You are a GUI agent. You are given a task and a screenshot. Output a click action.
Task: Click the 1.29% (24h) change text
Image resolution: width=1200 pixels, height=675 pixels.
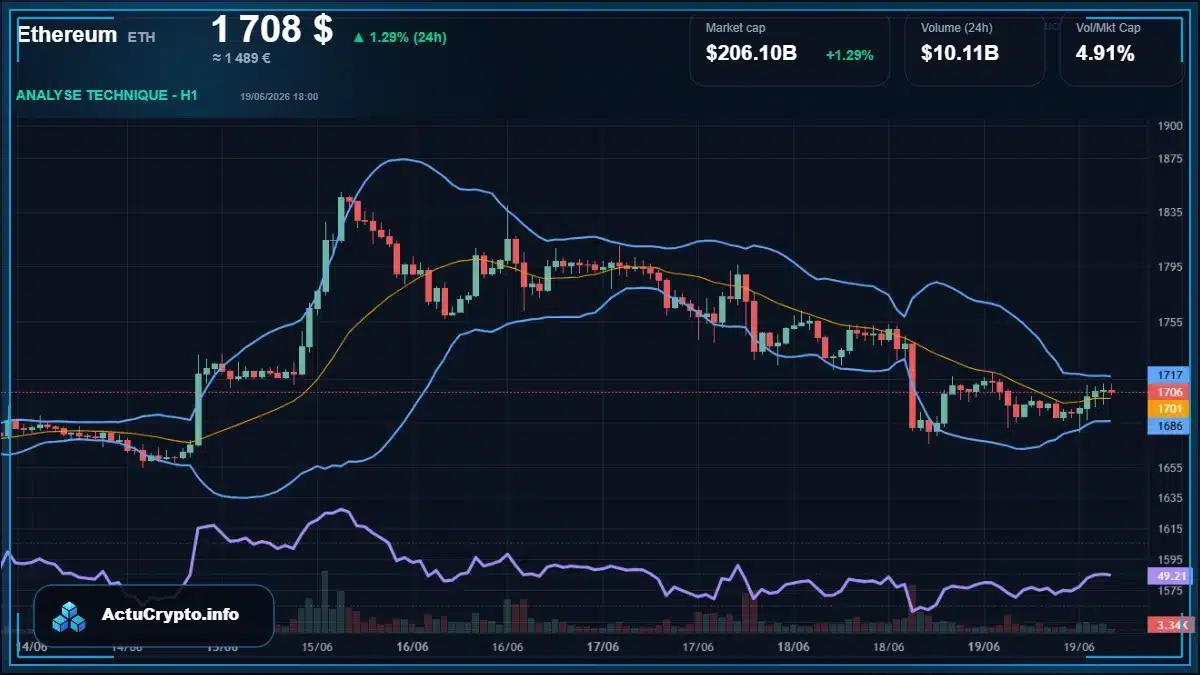coord(408,37)
